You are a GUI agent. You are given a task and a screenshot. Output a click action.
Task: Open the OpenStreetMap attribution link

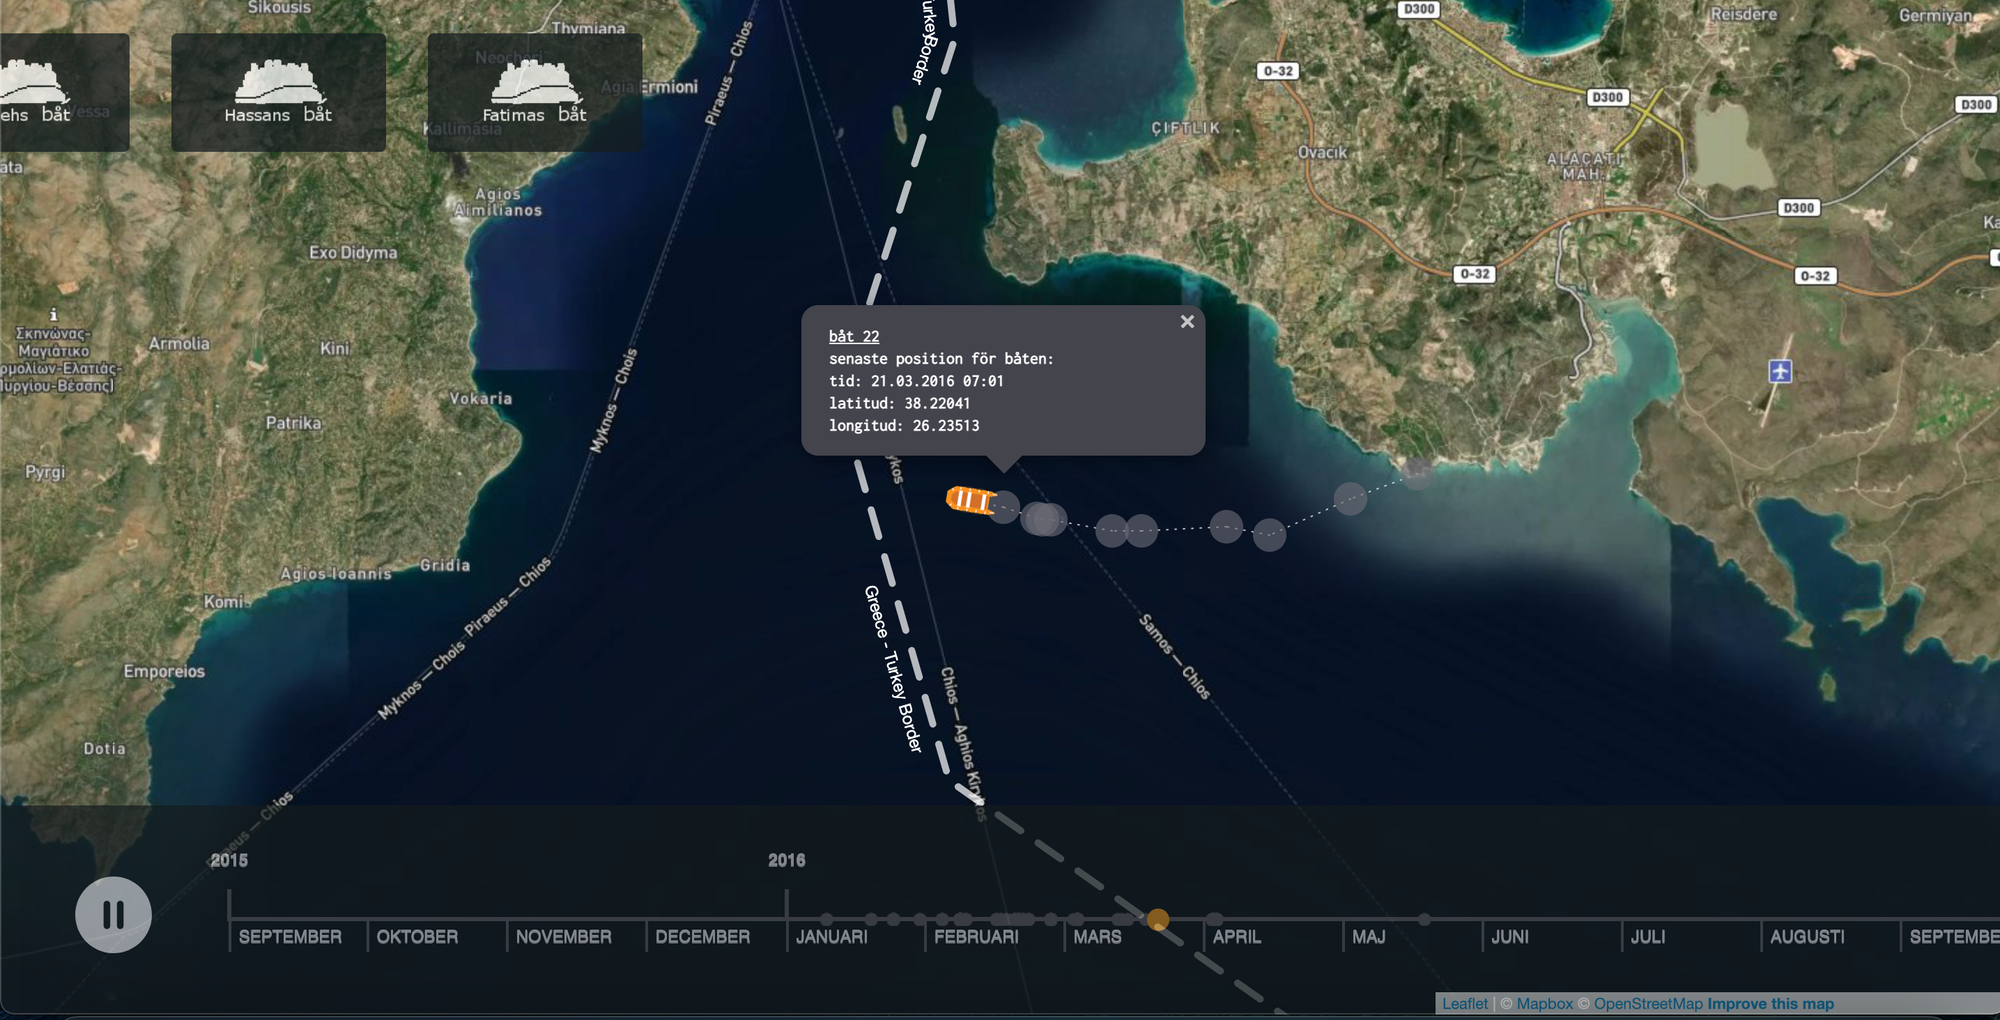click(x=1647, y=1004)
